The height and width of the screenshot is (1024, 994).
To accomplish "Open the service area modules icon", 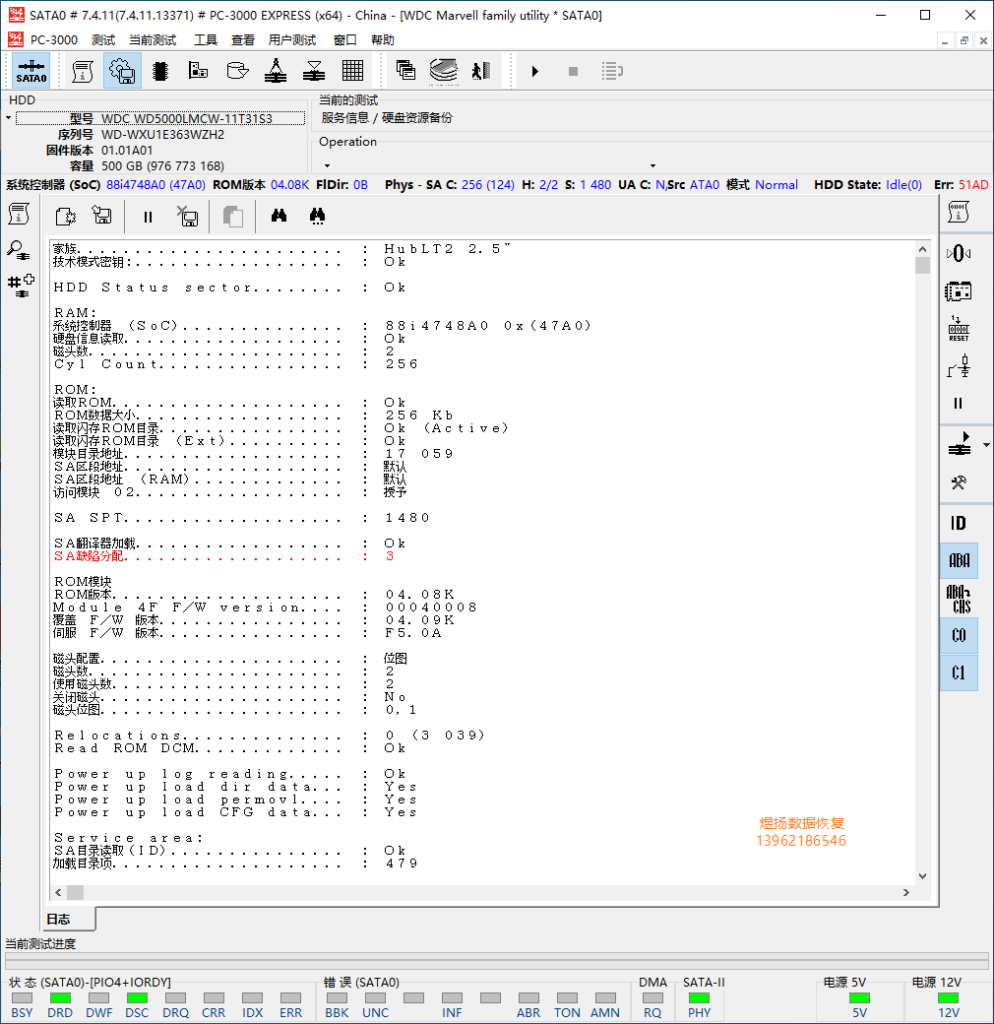I will pos(198,71).
